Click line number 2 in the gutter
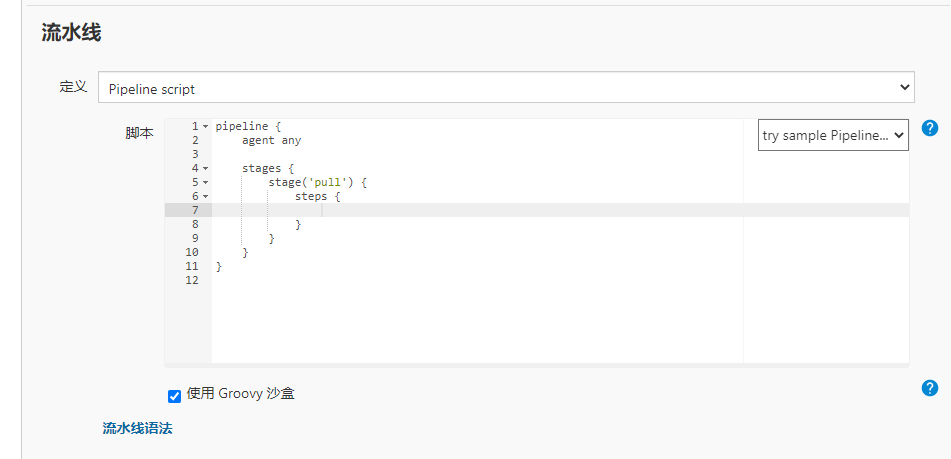This screenshot has width=951, height=459. tap(195, 141)
